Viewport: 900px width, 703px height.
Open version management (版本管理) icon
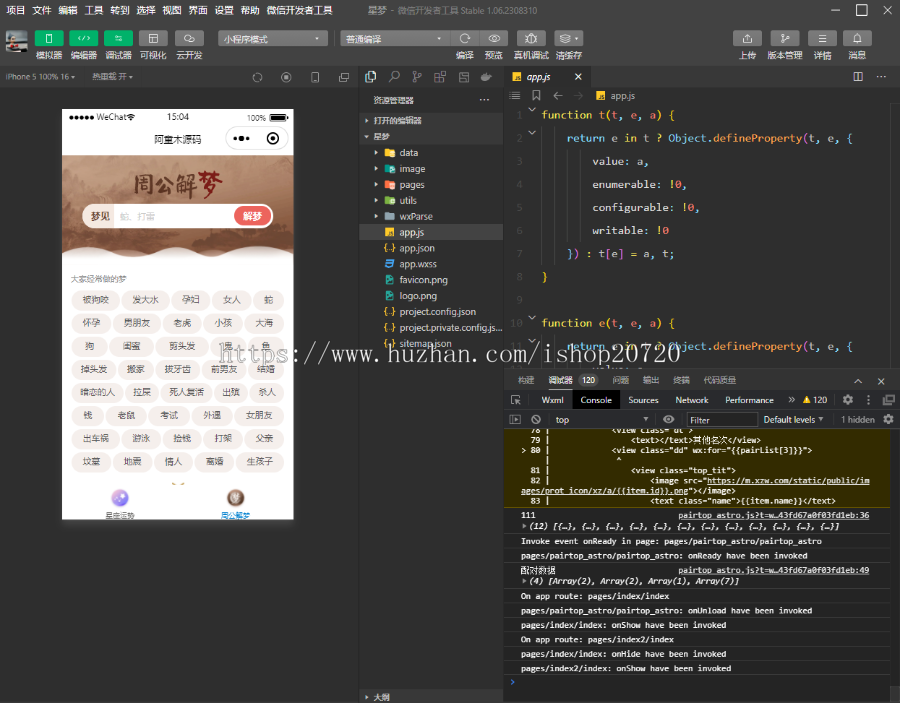point(785,38)
